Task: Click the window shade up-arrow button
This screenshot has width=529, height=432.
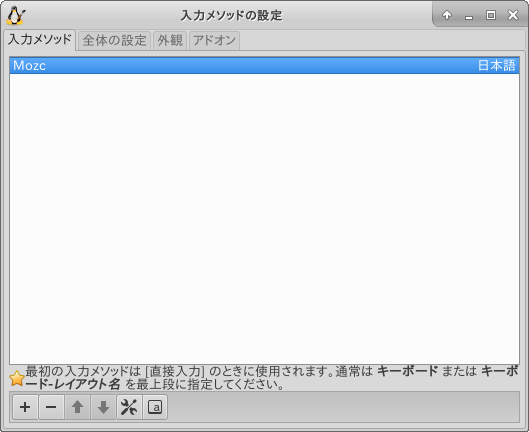Action: [x=447, y=15]
